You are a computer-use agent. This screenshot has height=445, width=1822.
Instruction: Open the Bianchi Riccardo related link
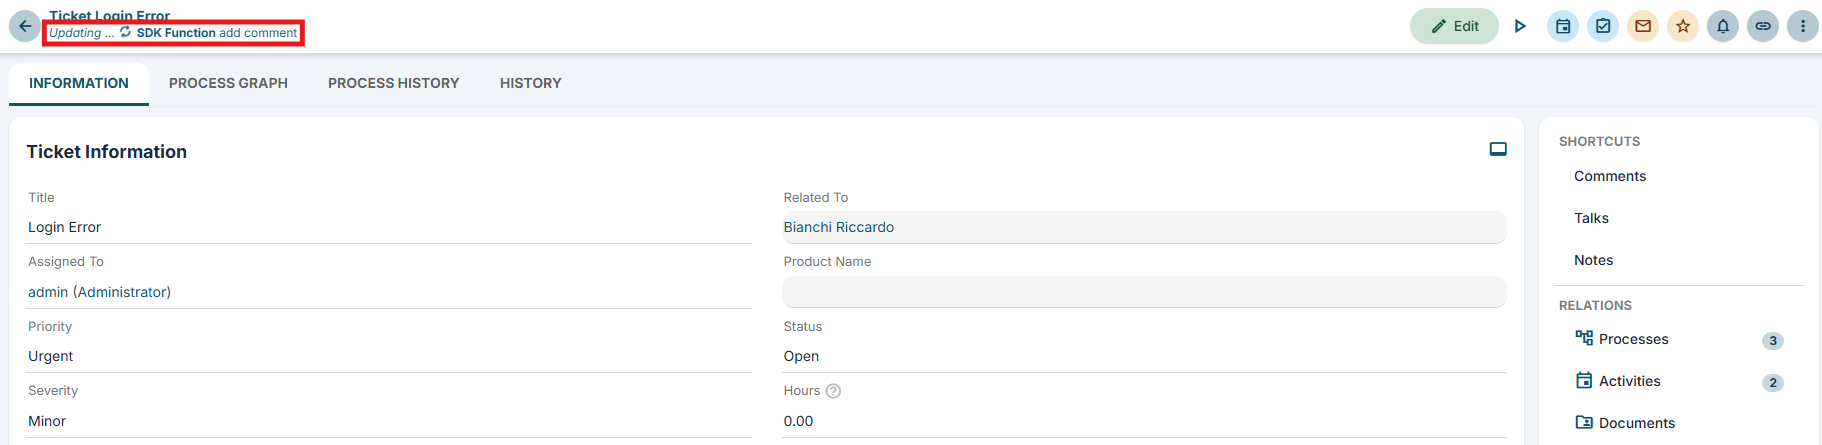pyautogui.click(x=839, y=227)
